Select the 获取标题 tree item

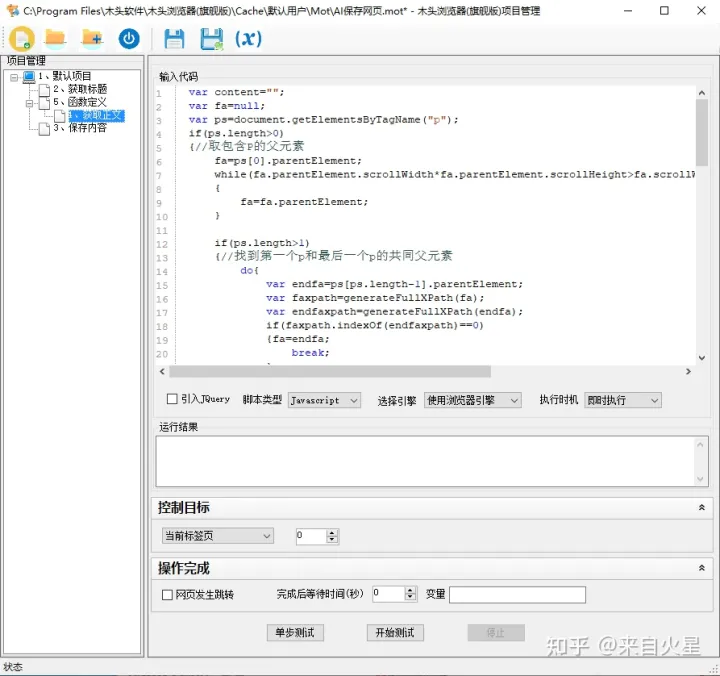coord(87,89)
